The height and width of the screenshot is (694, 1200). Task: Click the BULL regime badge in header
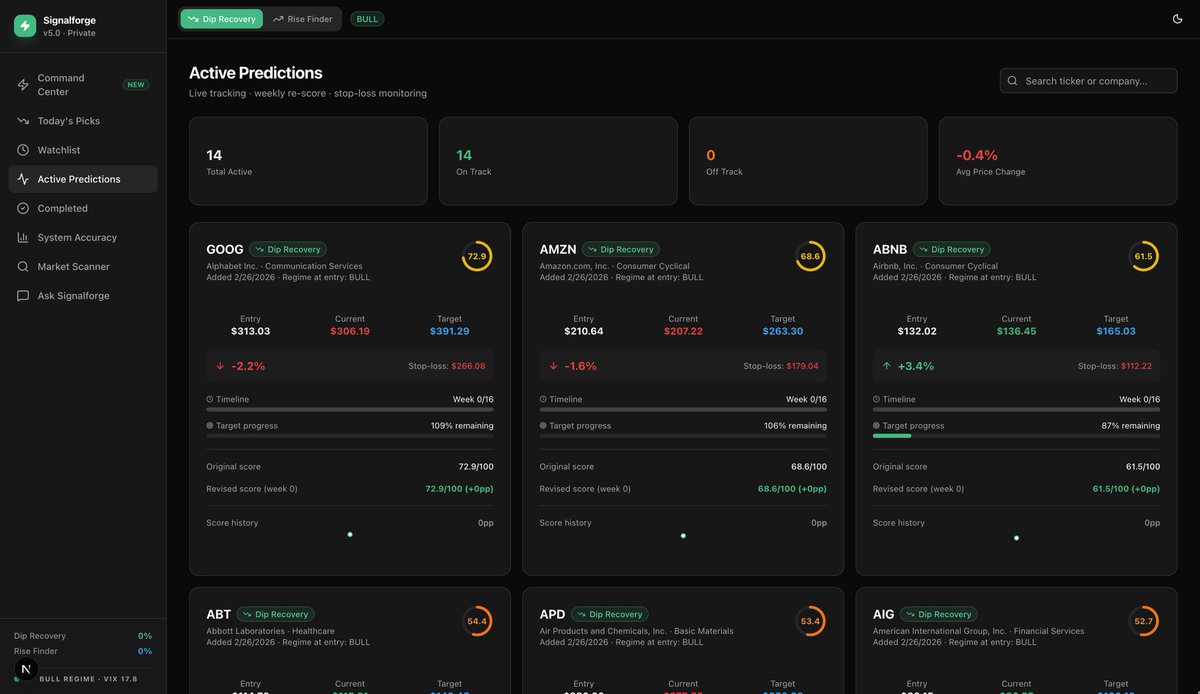[x=367, y=19]
